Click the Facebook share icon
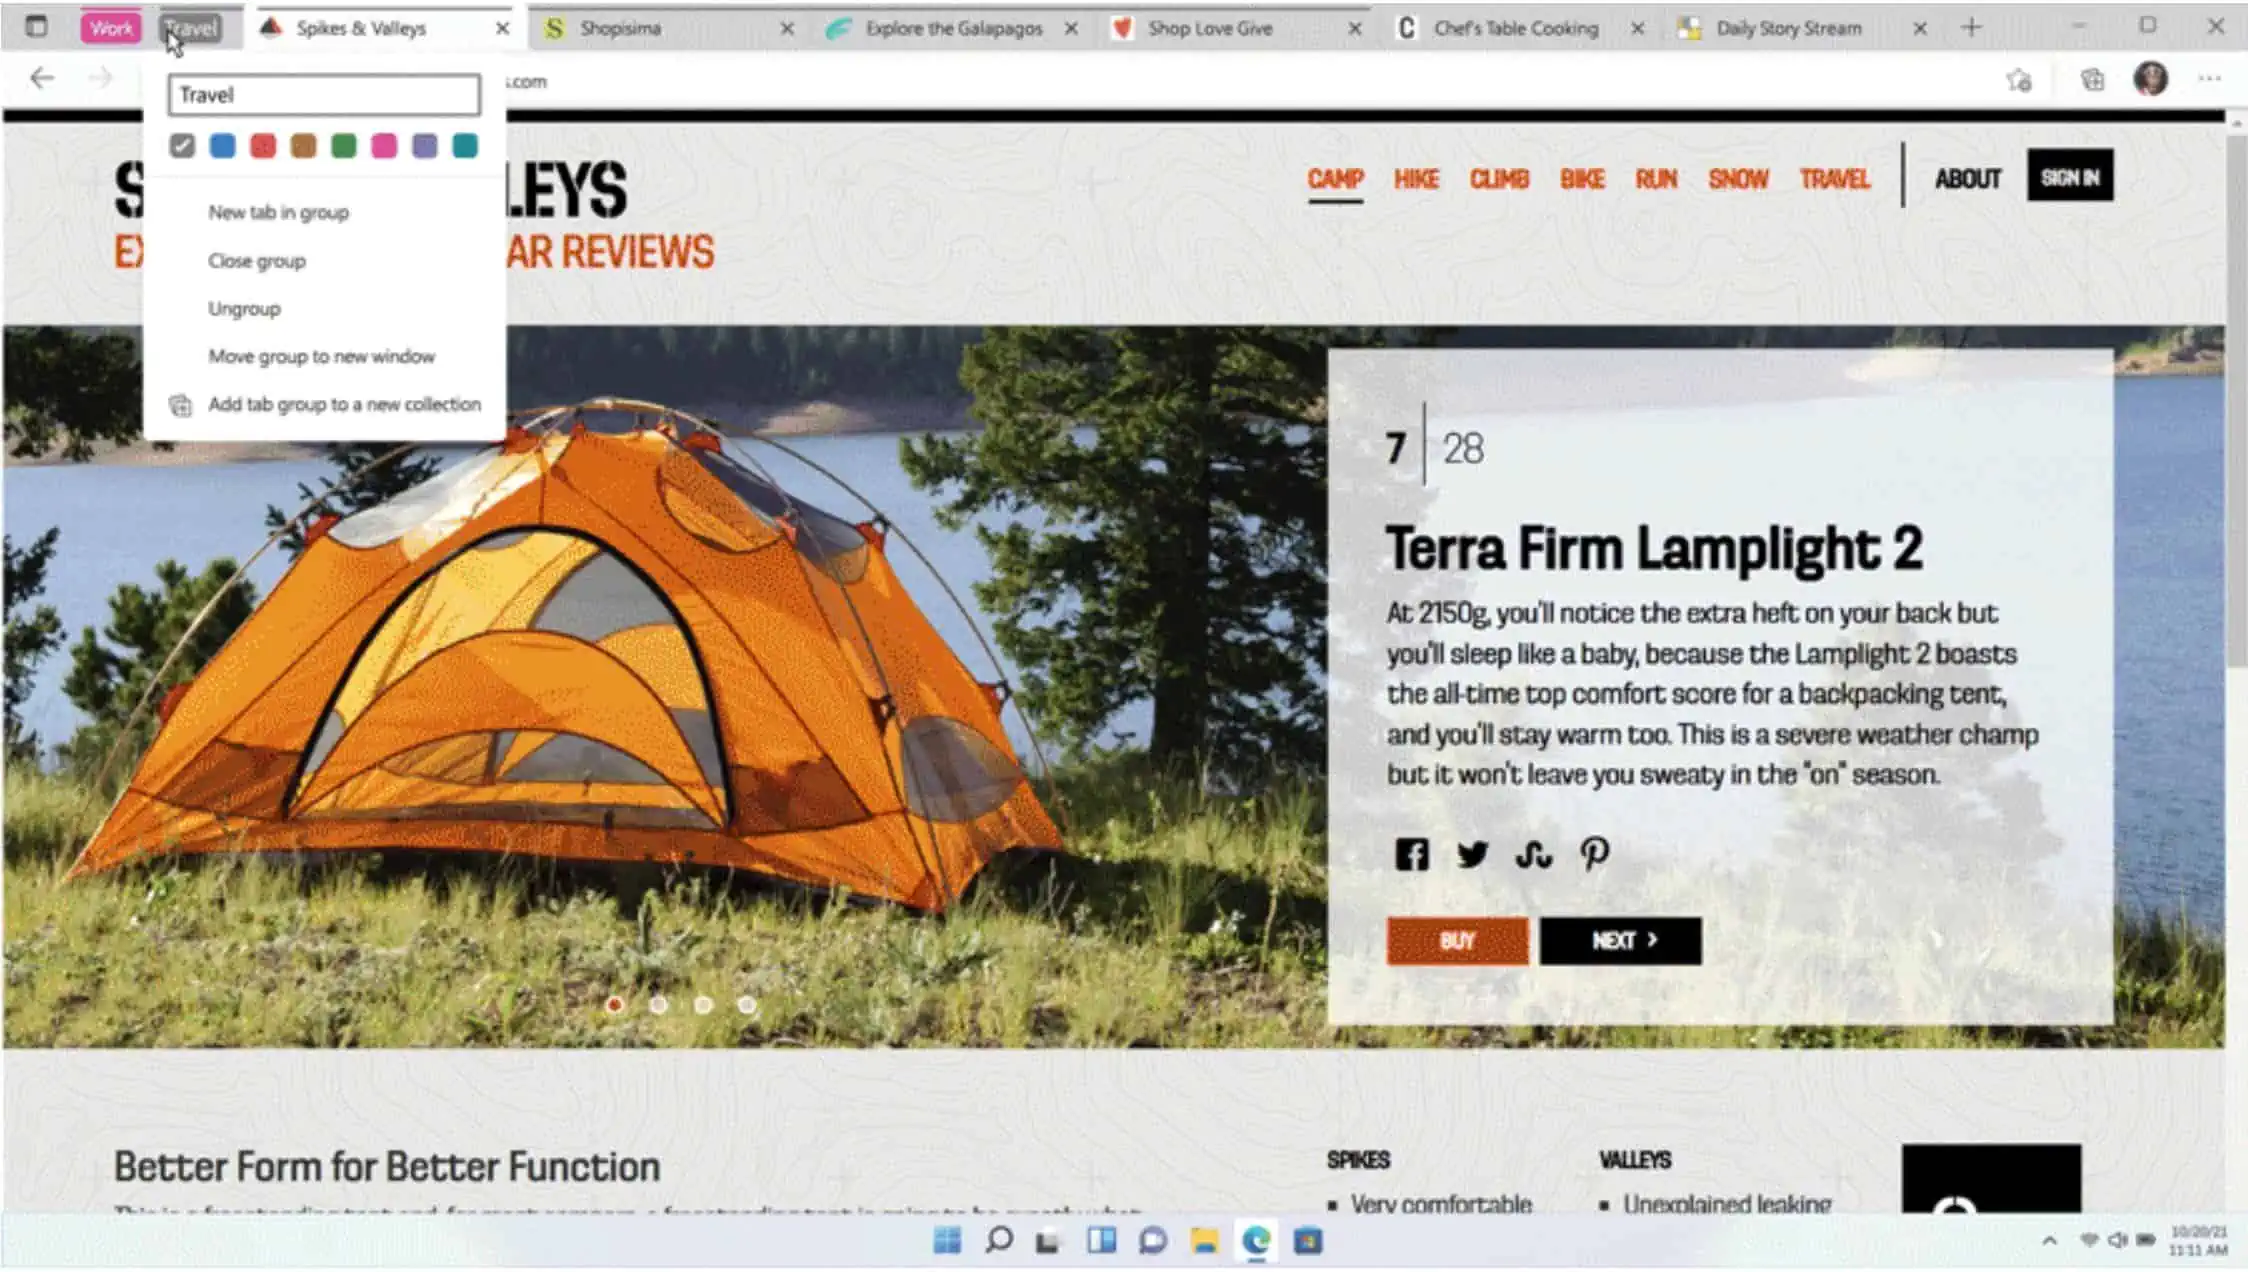 pyautogui.click(x=1410, y=855)
